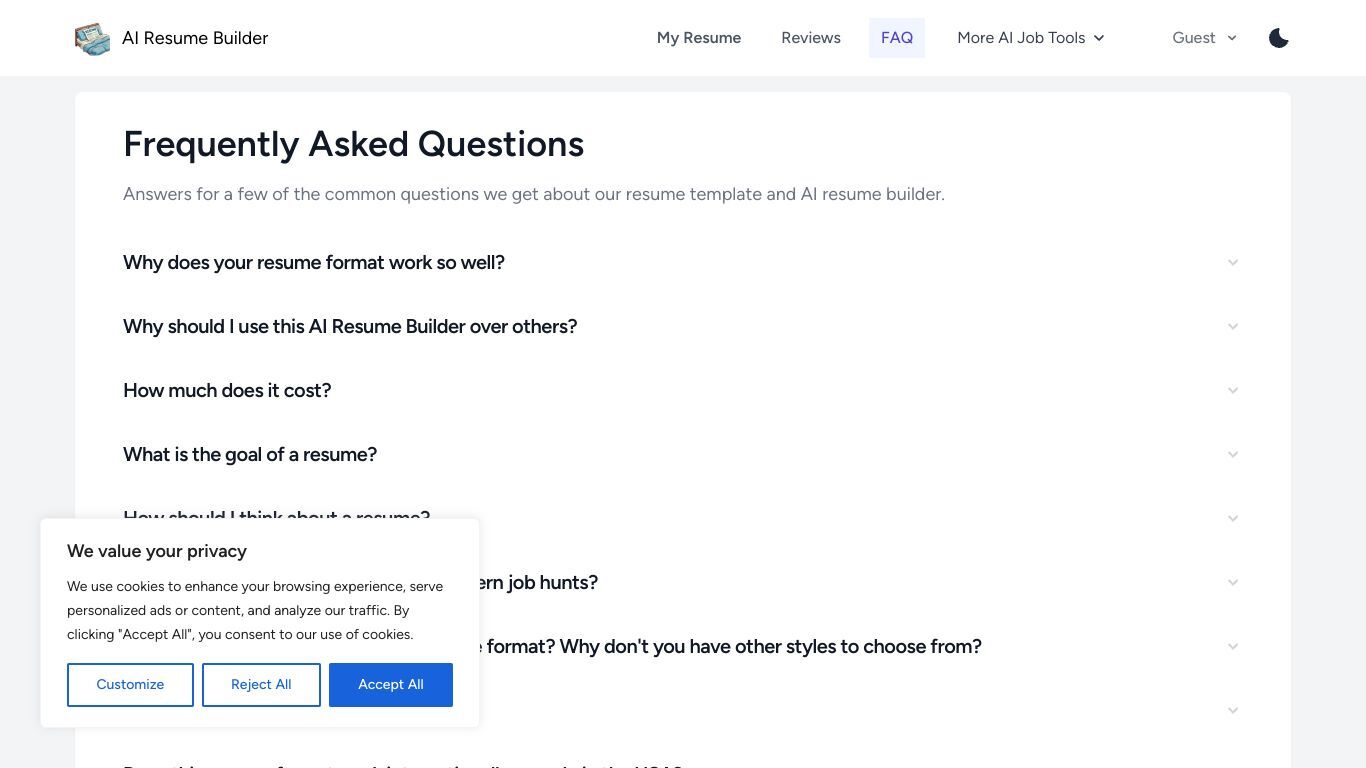Go to the My Resume page

coord(699,38)
